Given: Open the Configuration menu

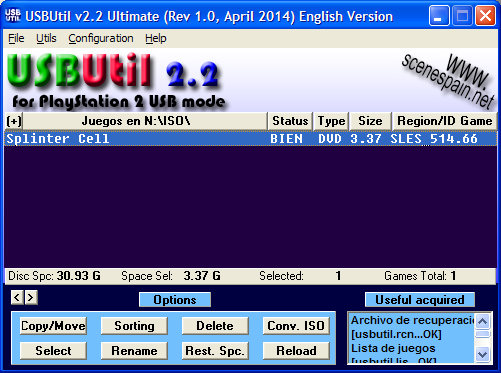Looking at the screenshot, I should pos(101,38).
